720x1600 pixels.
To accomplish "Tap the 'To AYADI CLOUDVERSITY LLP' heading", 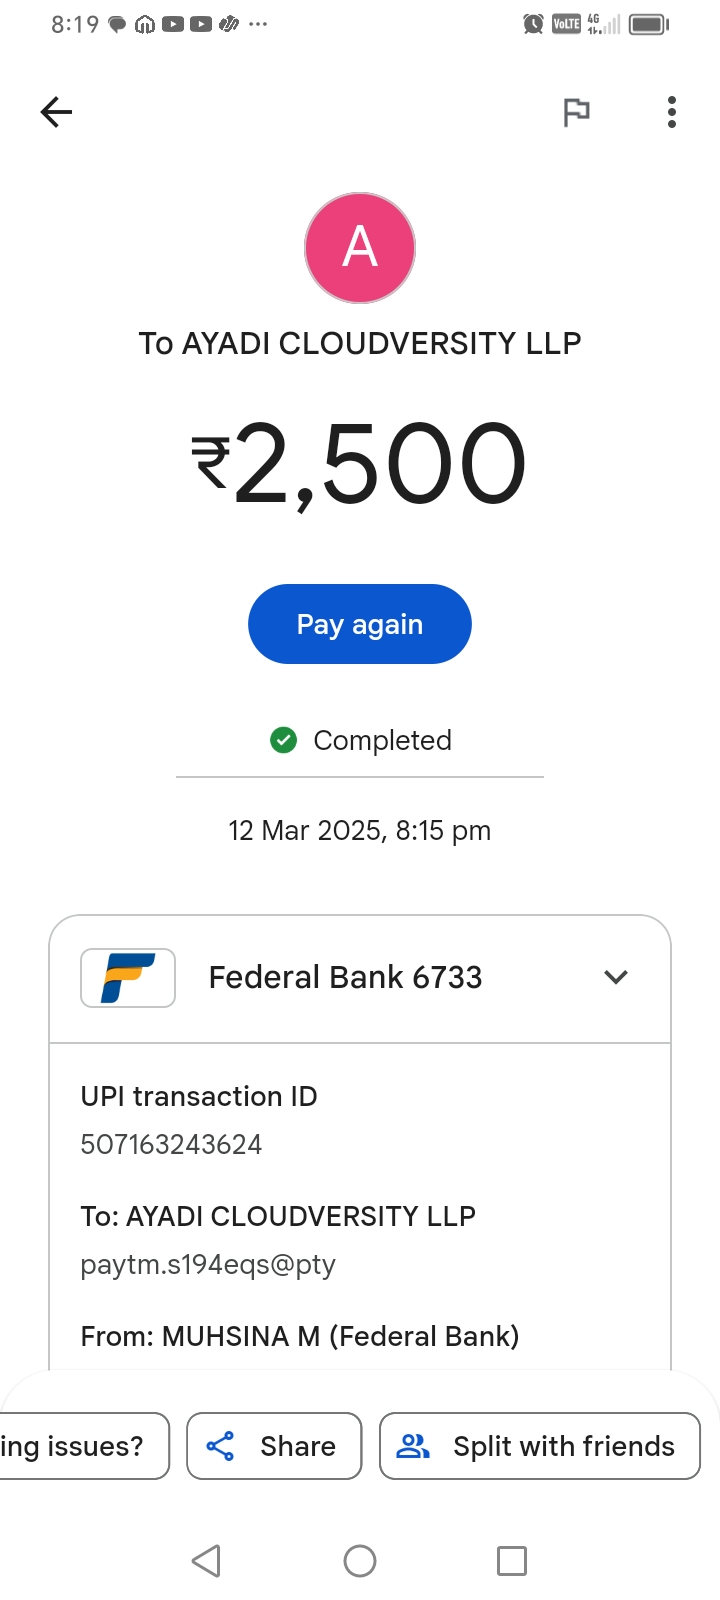I will 360,343.
